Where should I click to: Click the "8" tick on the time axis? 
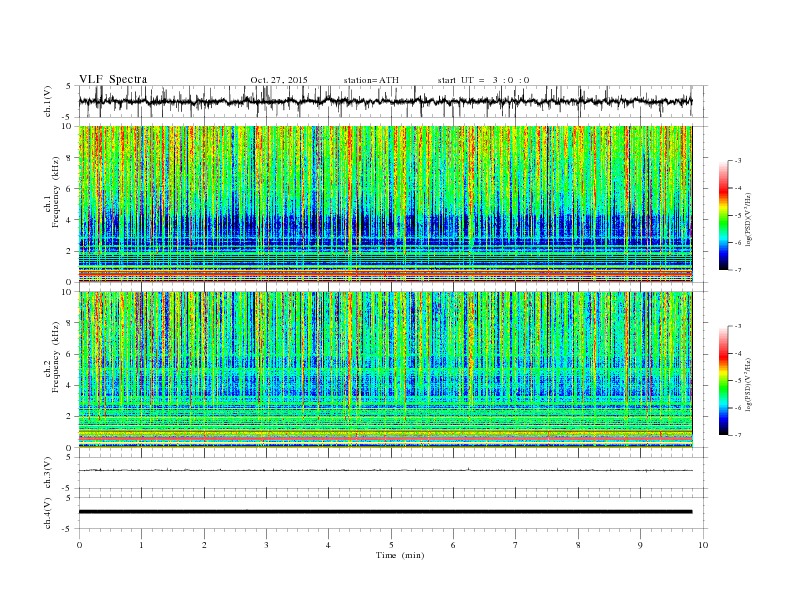pos(578,545)
